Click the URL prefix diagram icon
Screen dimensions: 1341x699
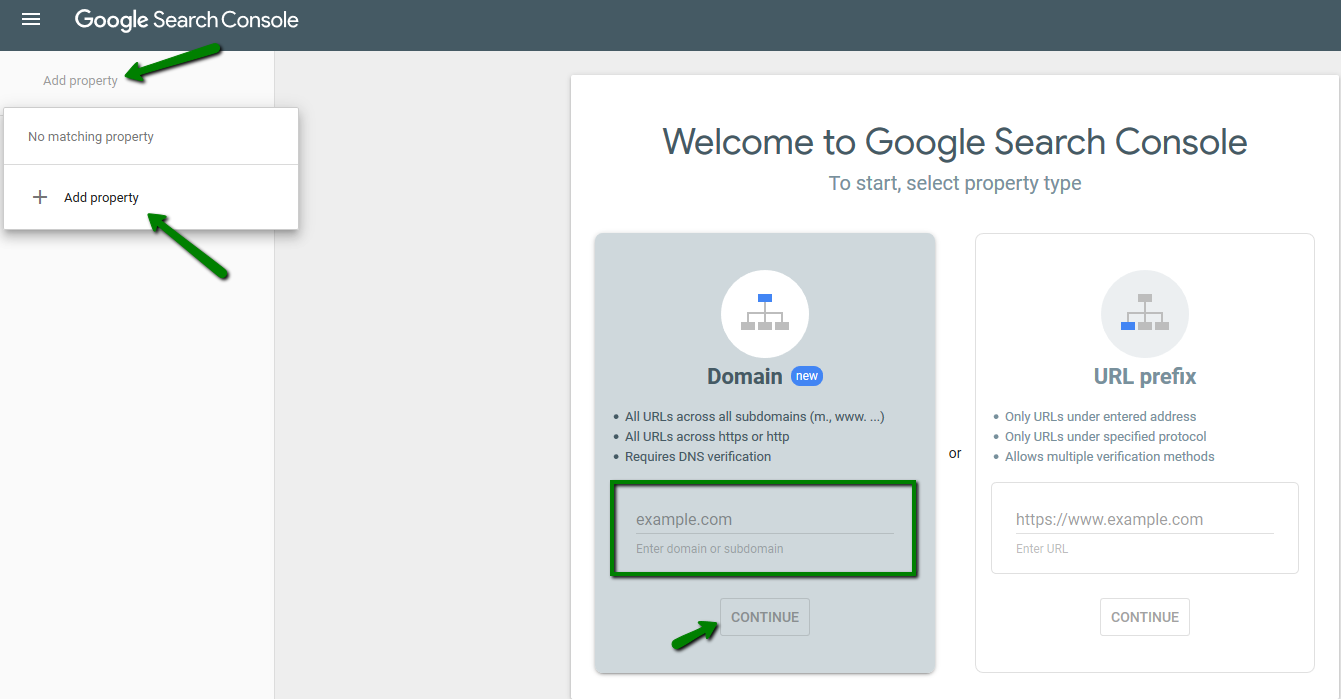pos(1144,314)
